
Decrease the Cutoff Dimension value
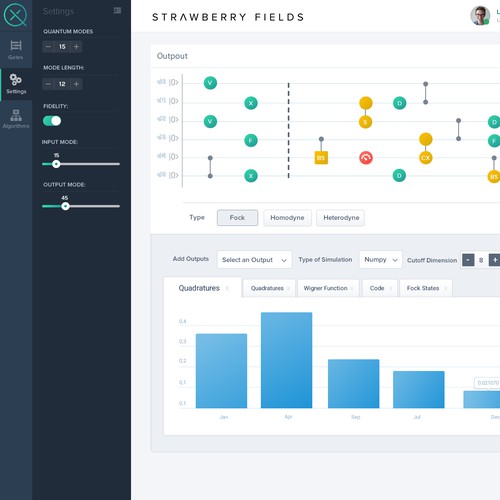pyautogui.click(x=468, y=260)
